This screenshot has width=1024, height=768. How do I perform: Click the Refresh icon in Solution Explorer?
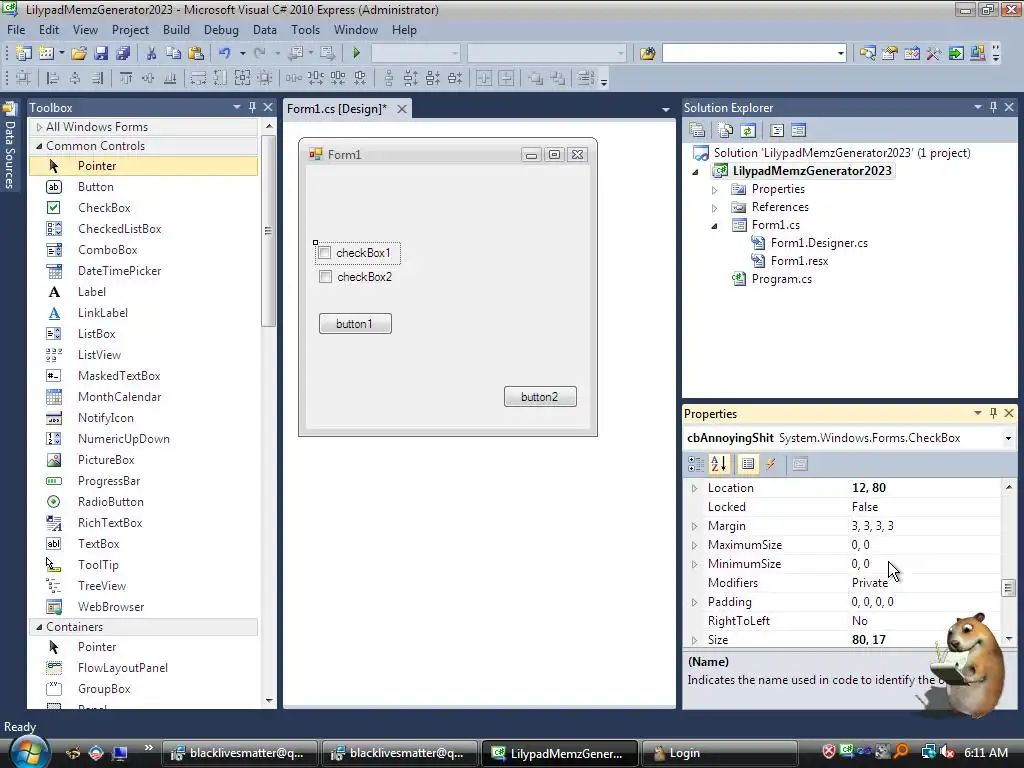748,130
